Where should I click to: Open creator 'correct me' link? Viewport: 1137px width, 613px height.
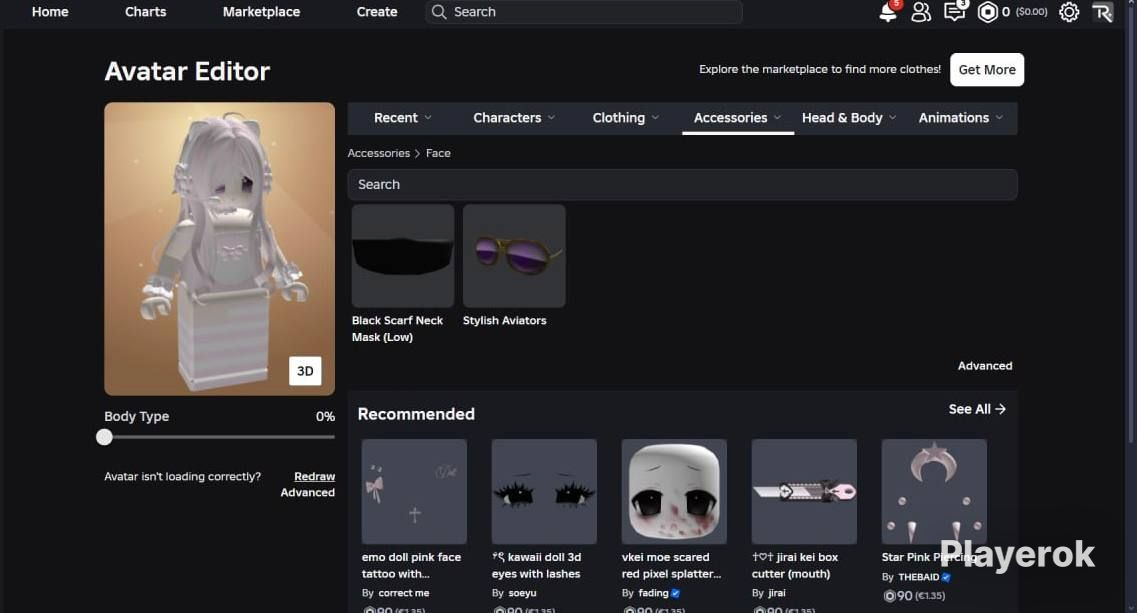tap(404, 593)
